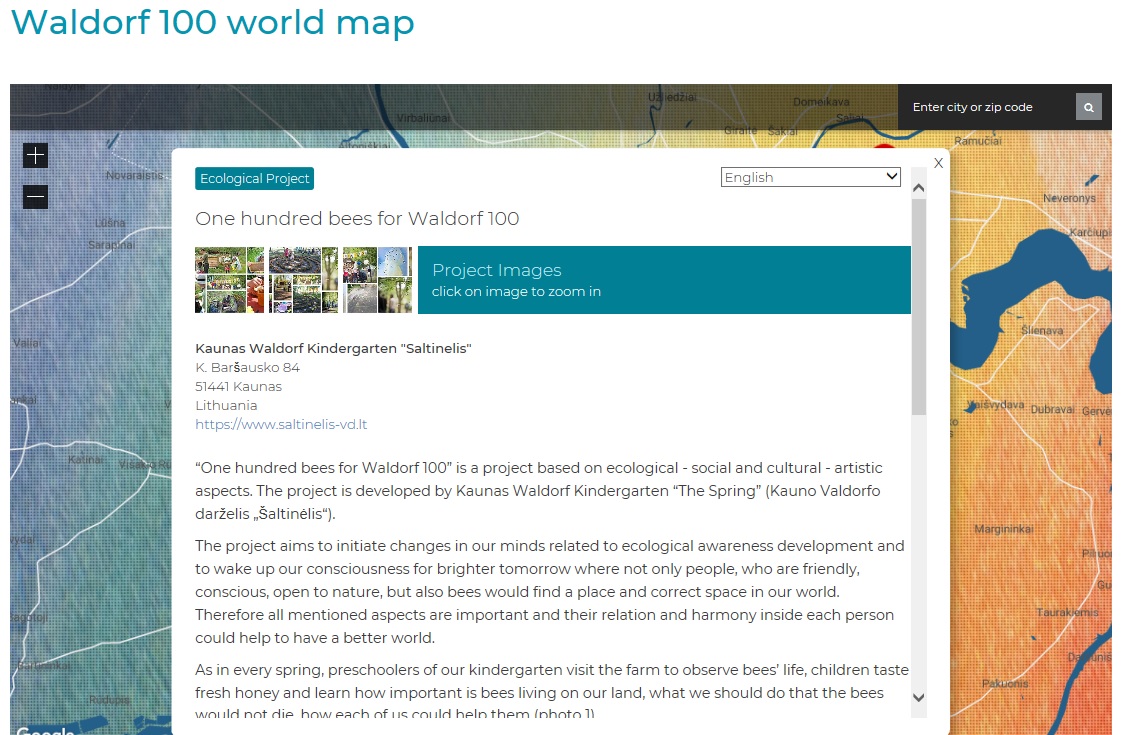Click the Waldorf 100 world map heading
The width and height of the screenshot is (1128, 735).
(212, 22)
